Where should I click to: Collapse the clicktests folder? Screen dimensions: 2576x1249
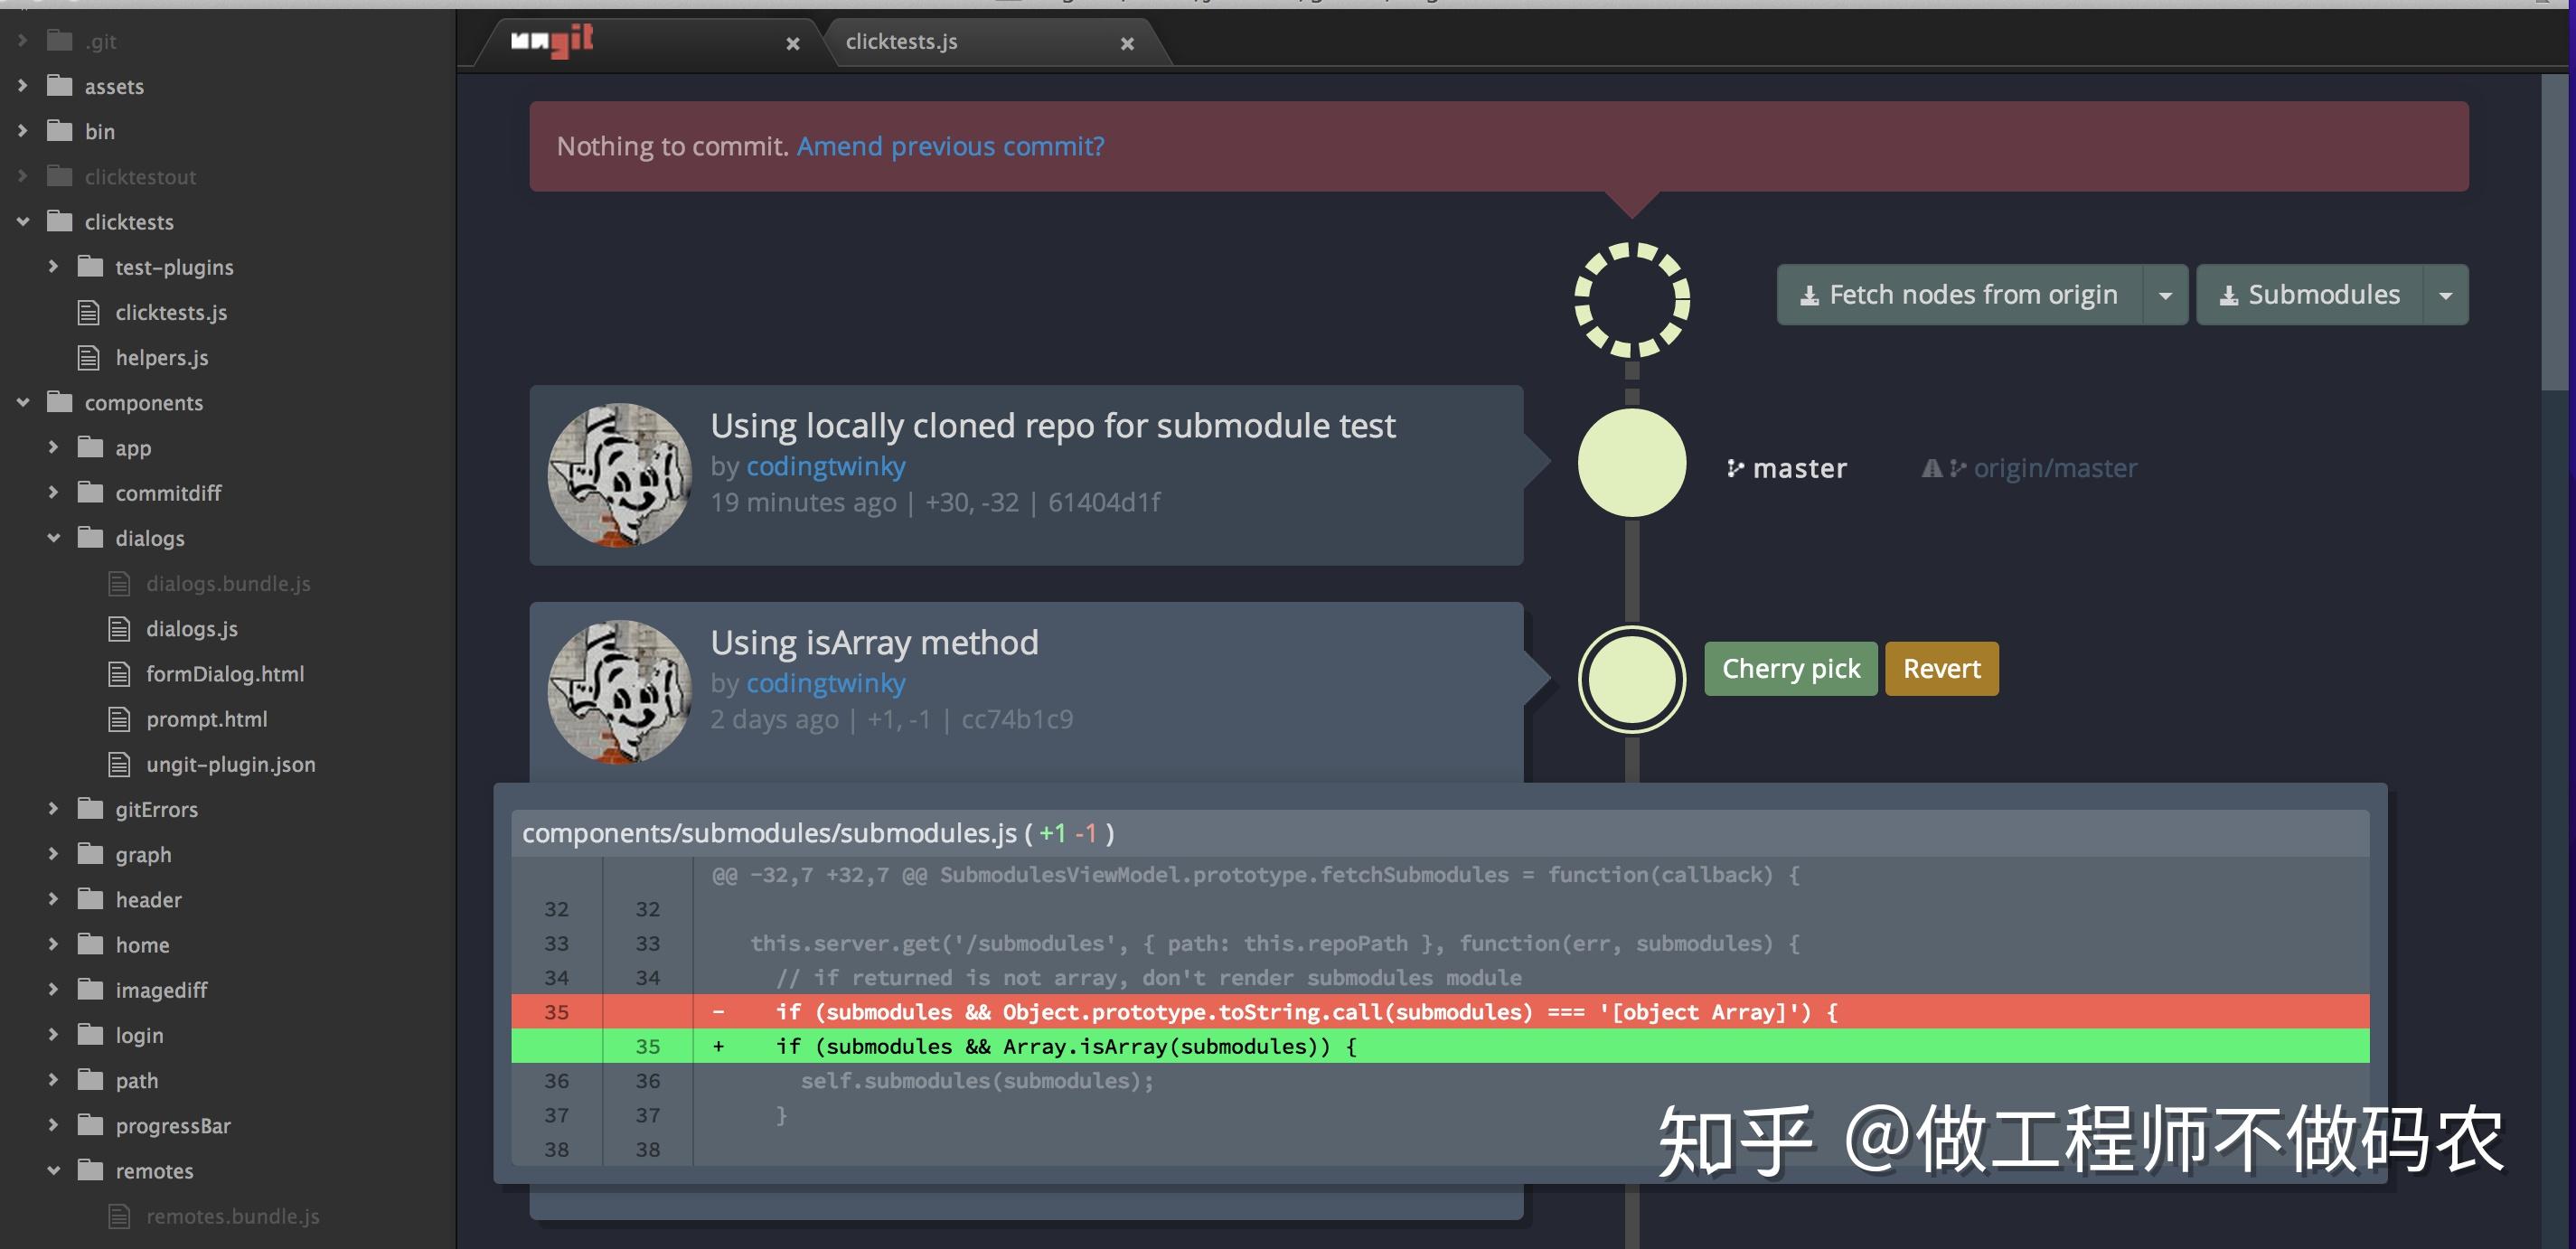(x=24, y=221)
